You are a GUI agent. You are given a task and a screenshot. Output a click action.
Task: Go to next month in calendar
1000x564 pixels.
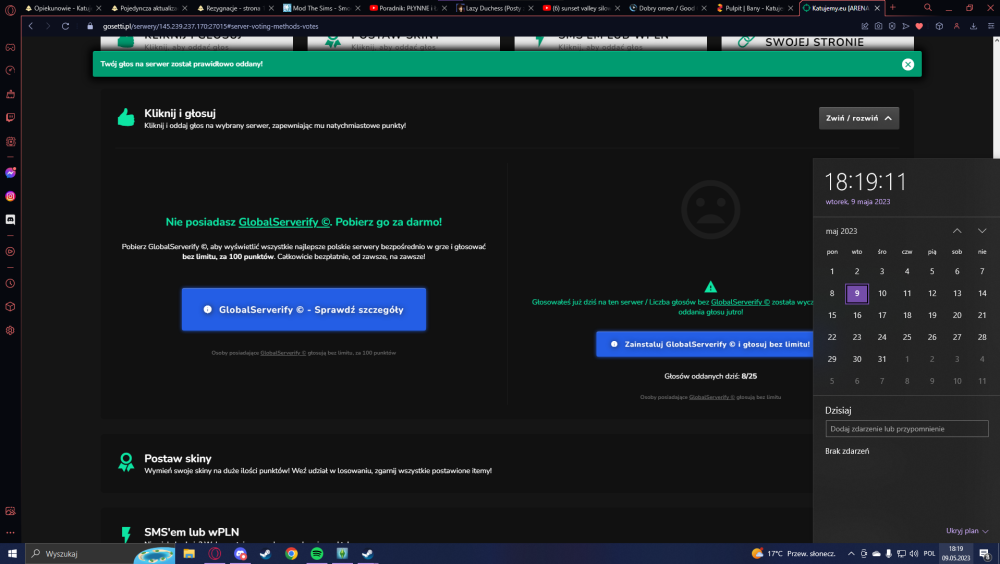click(982, 231)
